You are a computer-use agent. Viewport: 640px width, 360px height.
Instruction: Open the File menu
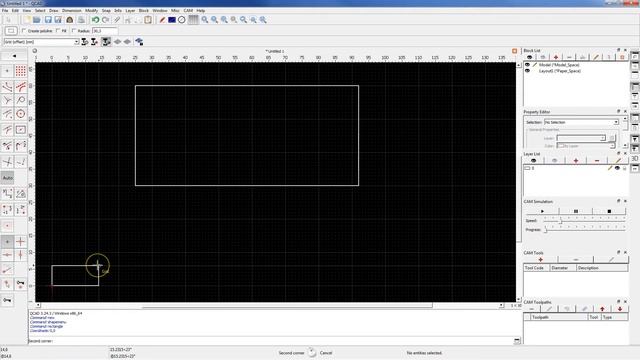(5, 11)
